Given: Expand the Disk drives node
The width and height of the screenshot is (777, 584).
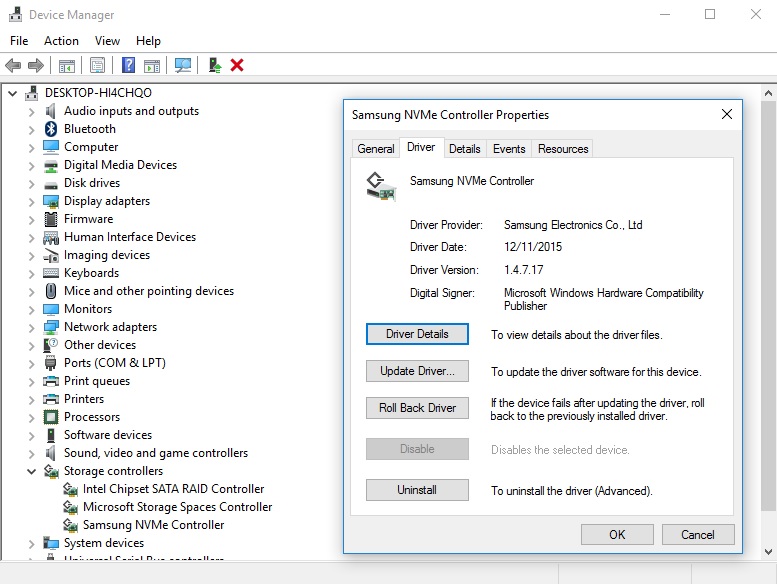Looking at the screenshot, I should tap(32, 184).
